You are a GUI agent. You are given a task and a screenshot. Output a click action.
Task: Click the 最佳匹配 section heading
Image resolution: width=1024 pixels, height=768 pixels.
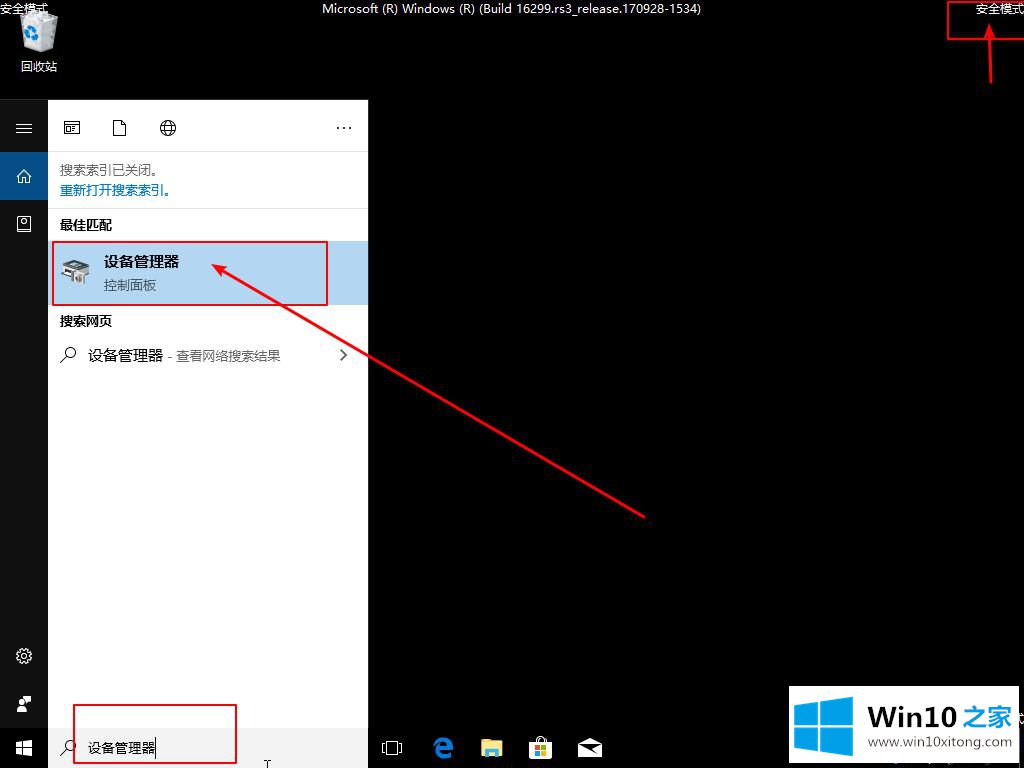pos(86,225)
